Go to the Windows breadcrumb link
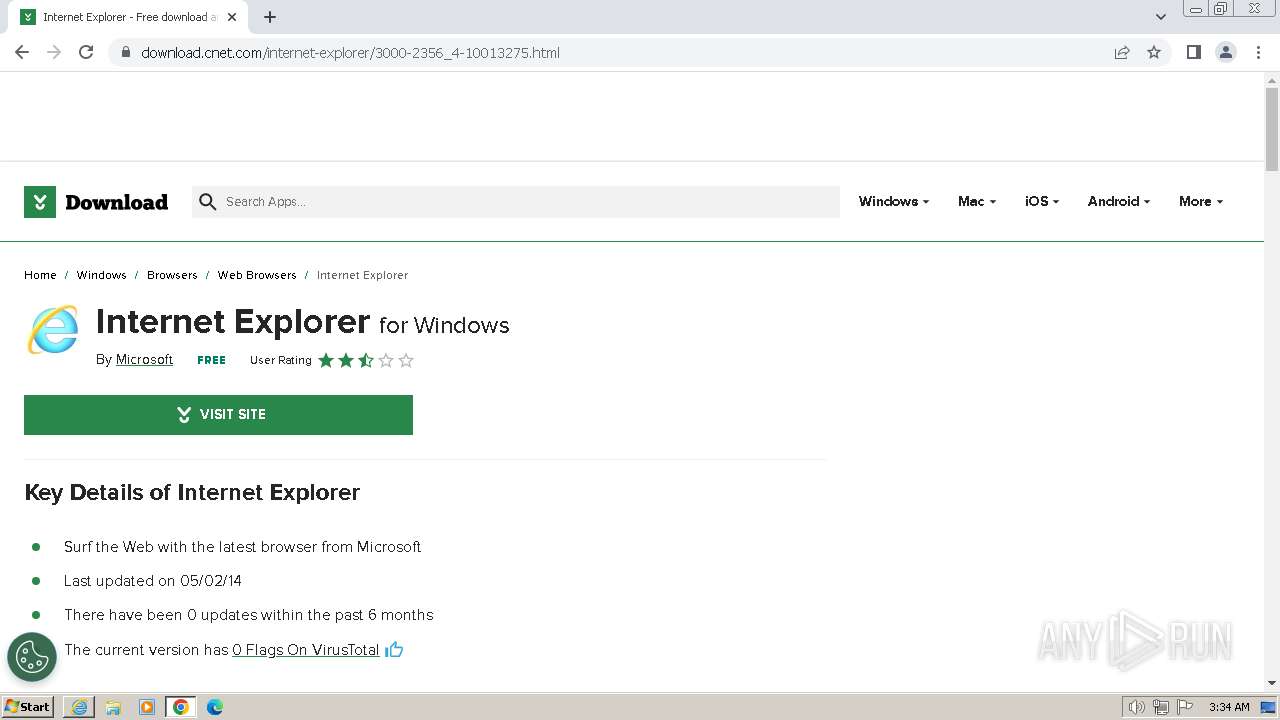Image resolution: width=1280 pixels, height=720 pixels. [101, 275]
